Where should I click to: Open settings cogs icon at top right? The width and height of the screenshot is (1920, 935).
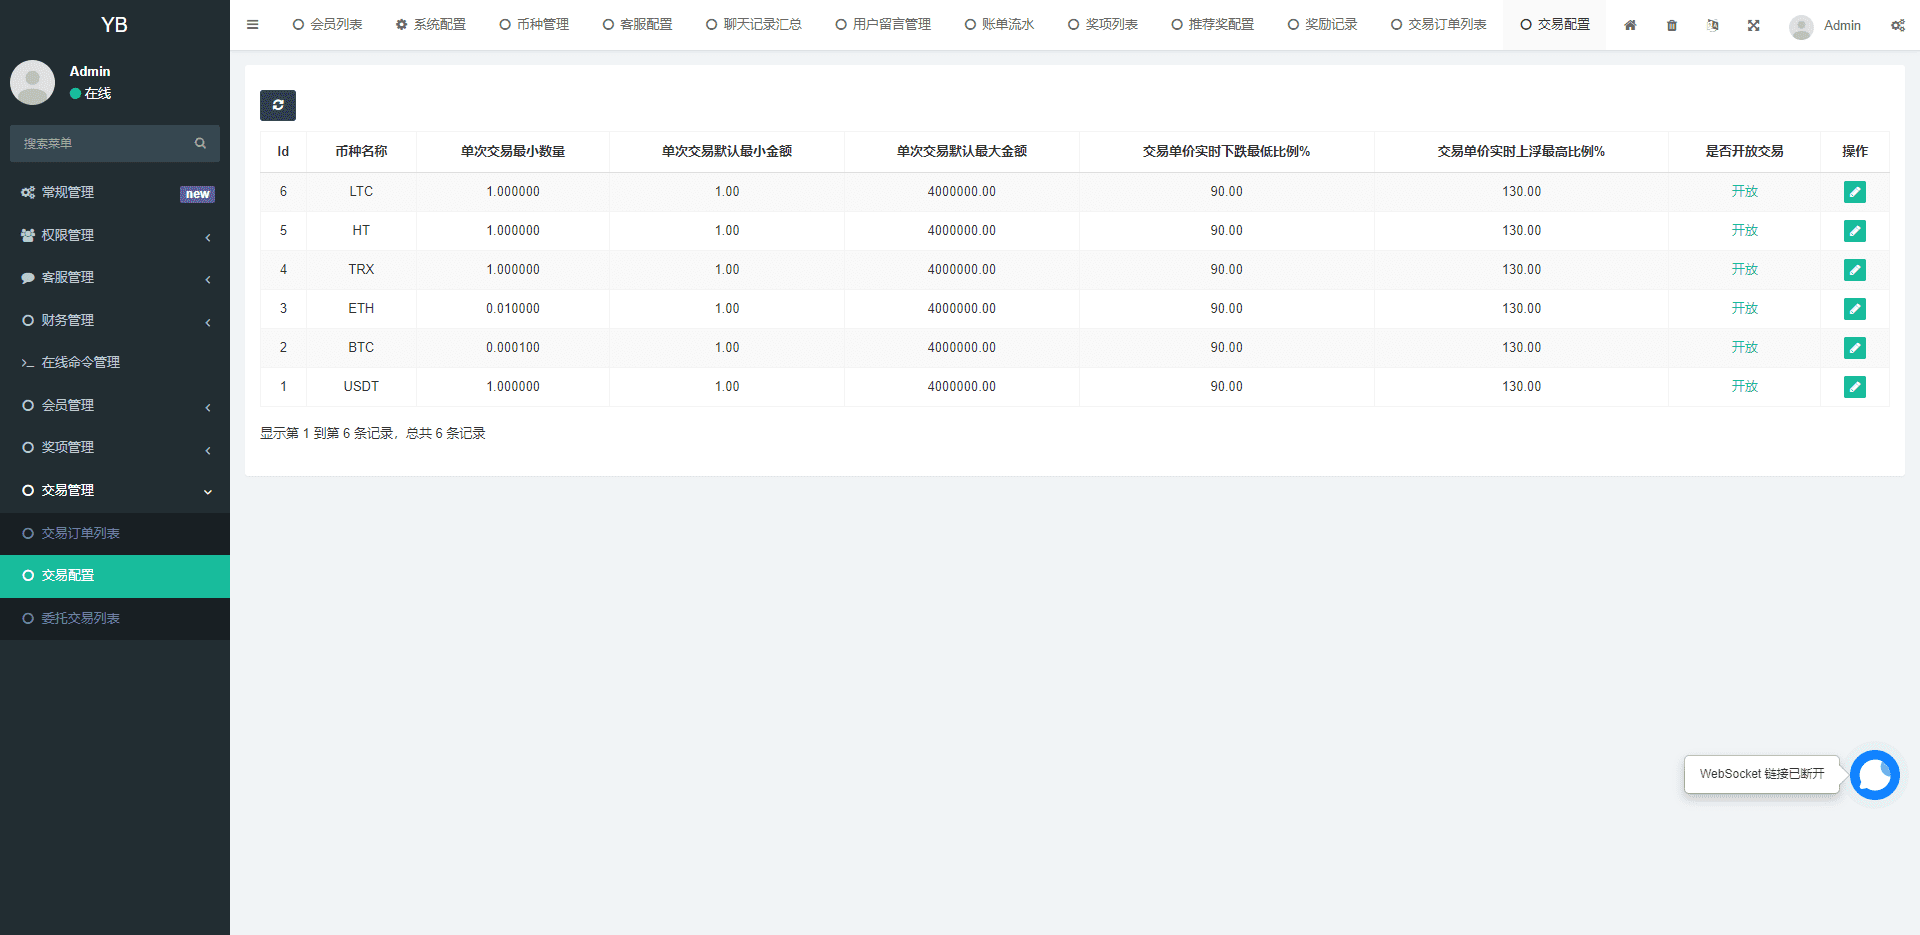[x=1897, y=25]
